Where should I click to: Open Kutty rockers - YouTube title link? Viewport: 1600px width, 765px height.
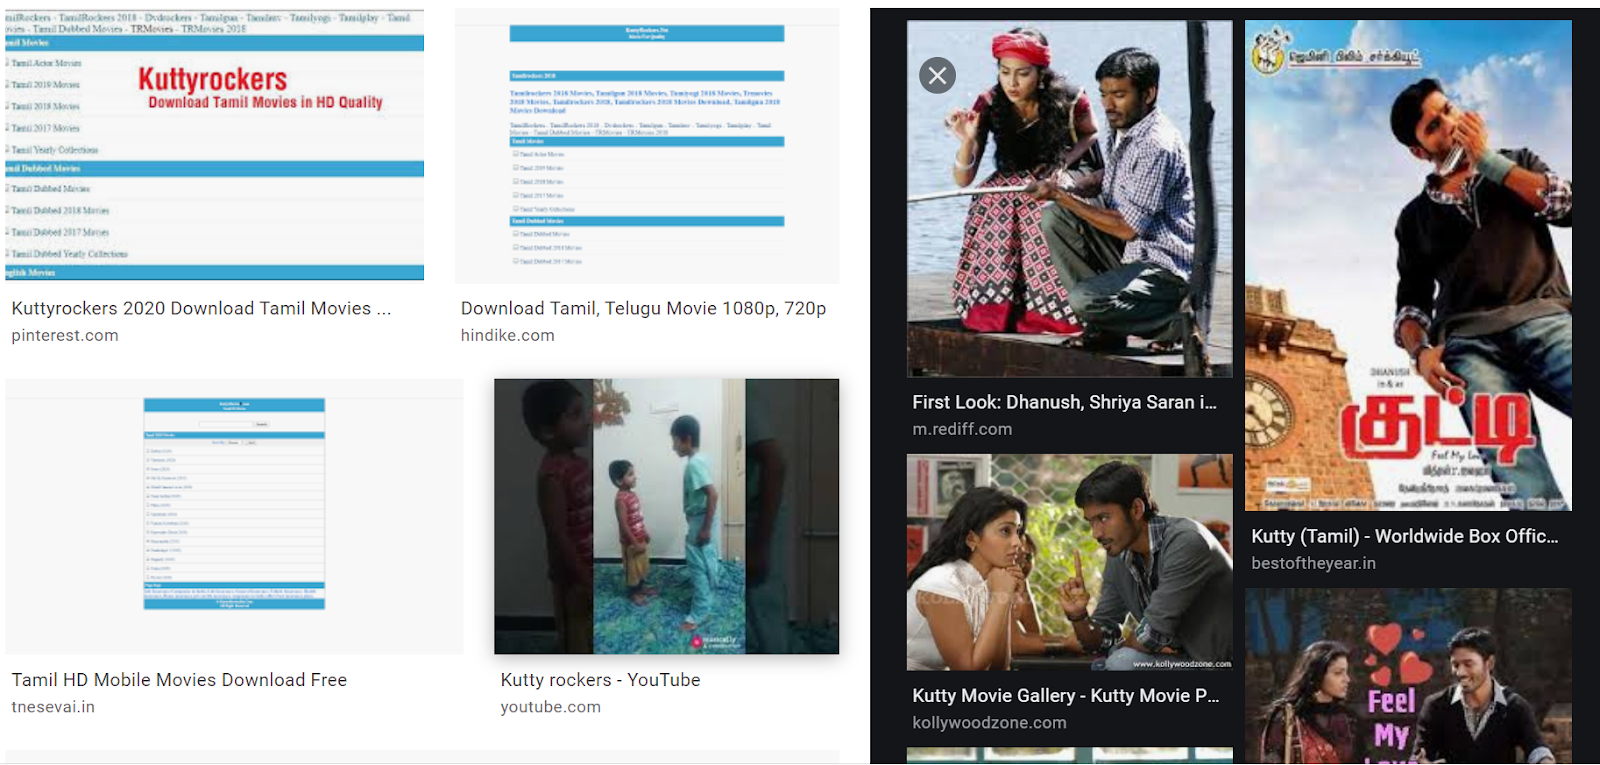point(600,680)
